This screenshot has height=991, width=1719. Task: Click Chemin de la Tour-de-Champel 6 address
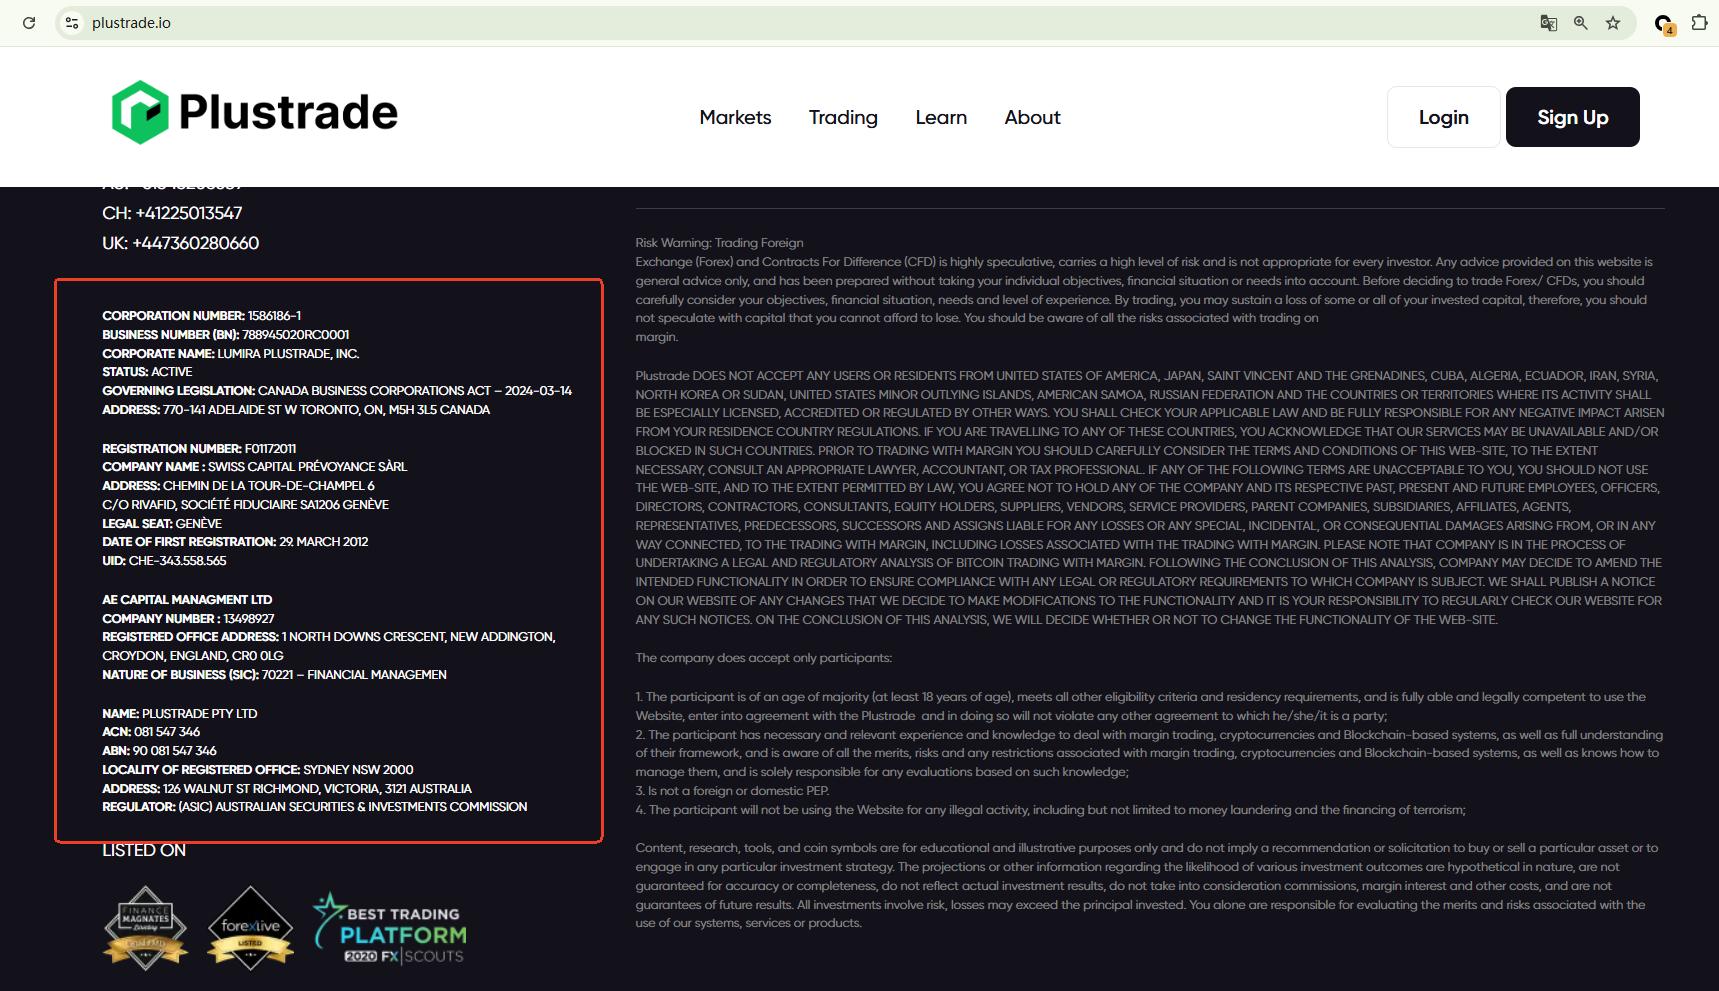point(238,486)
